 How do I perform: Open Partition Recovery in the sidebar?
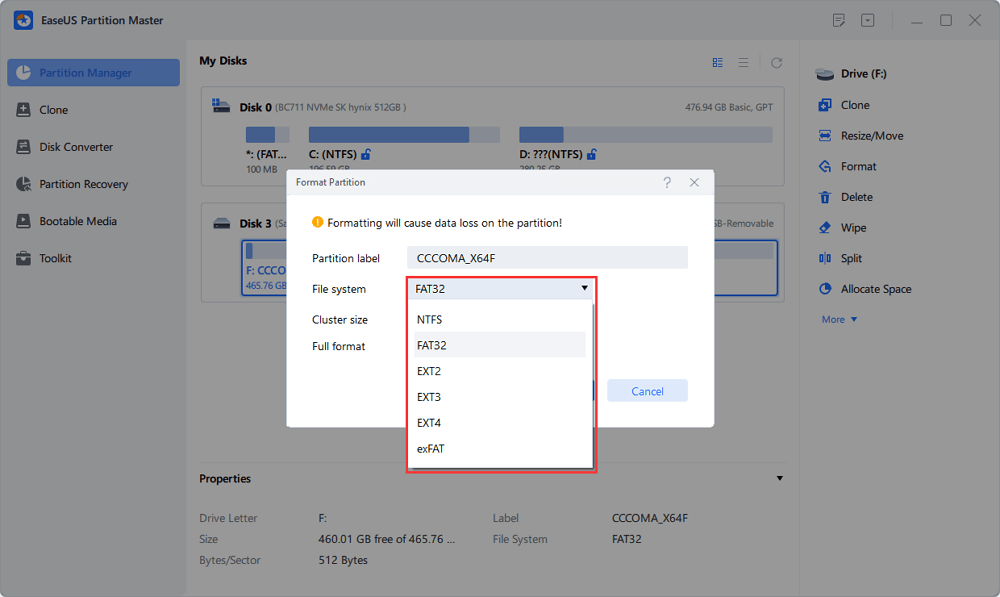pos(71,184)
